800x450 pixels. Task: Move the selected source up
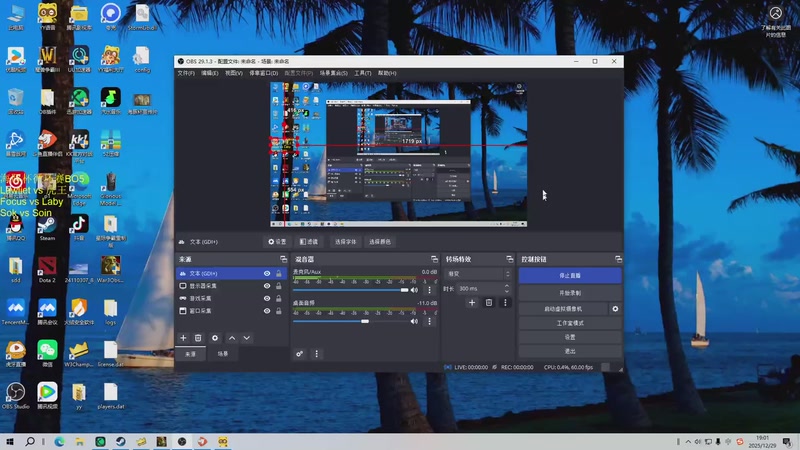click(x=232, y=338)
